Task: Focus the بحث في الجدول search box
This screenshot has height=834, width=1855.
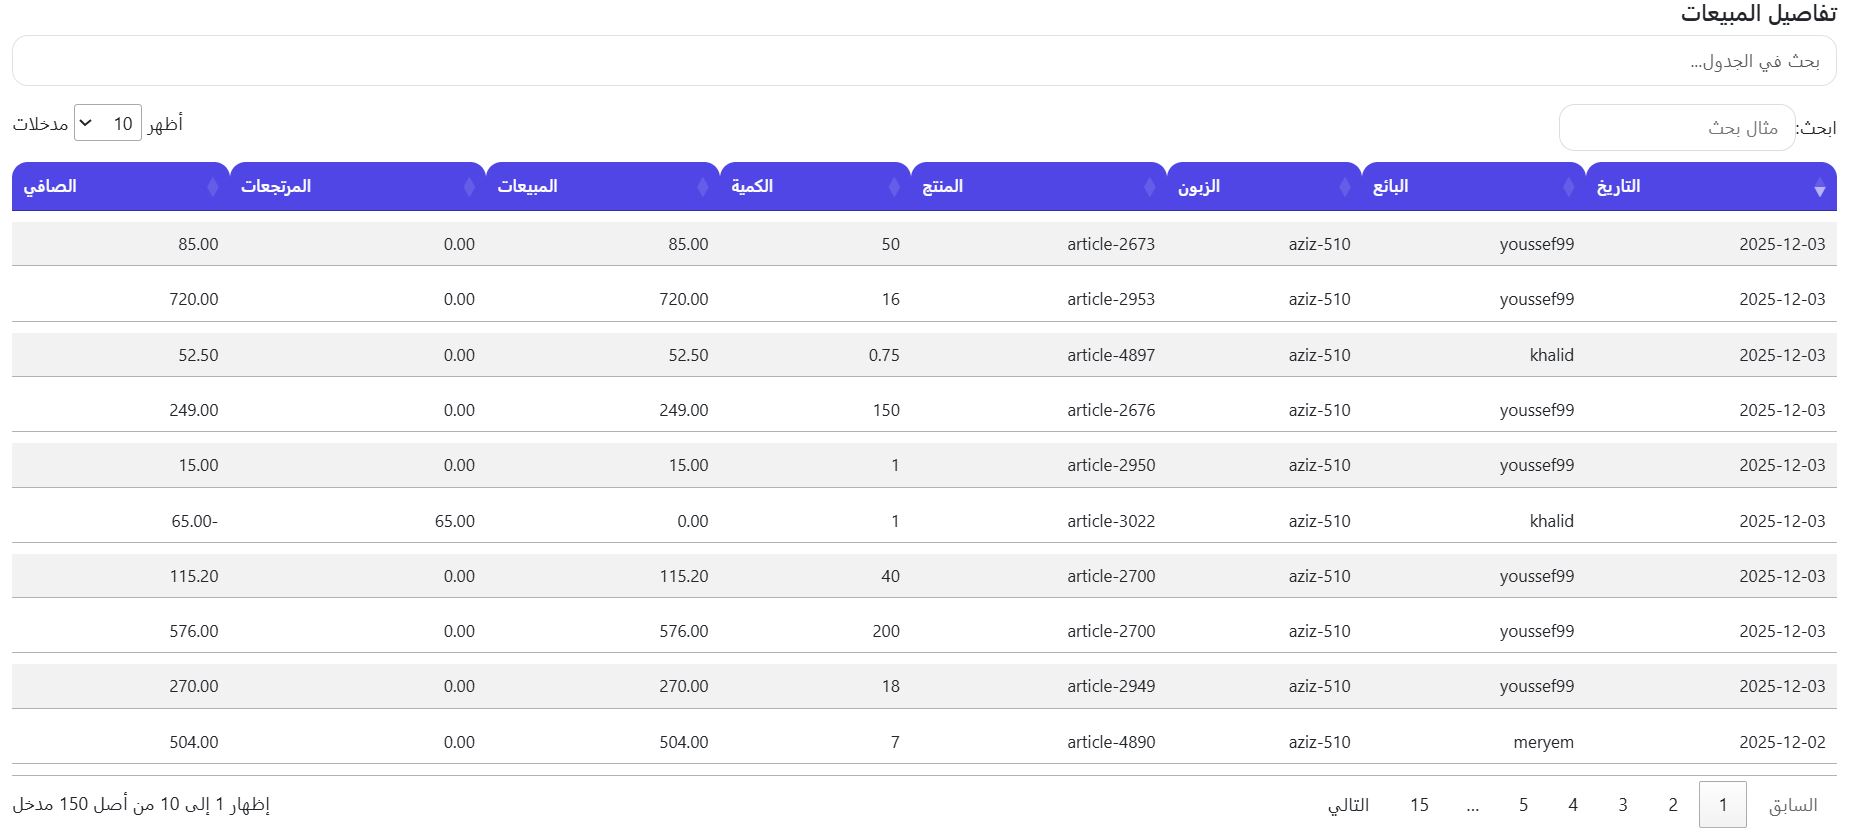Action: pyautogui.click(x=924, y=61)
